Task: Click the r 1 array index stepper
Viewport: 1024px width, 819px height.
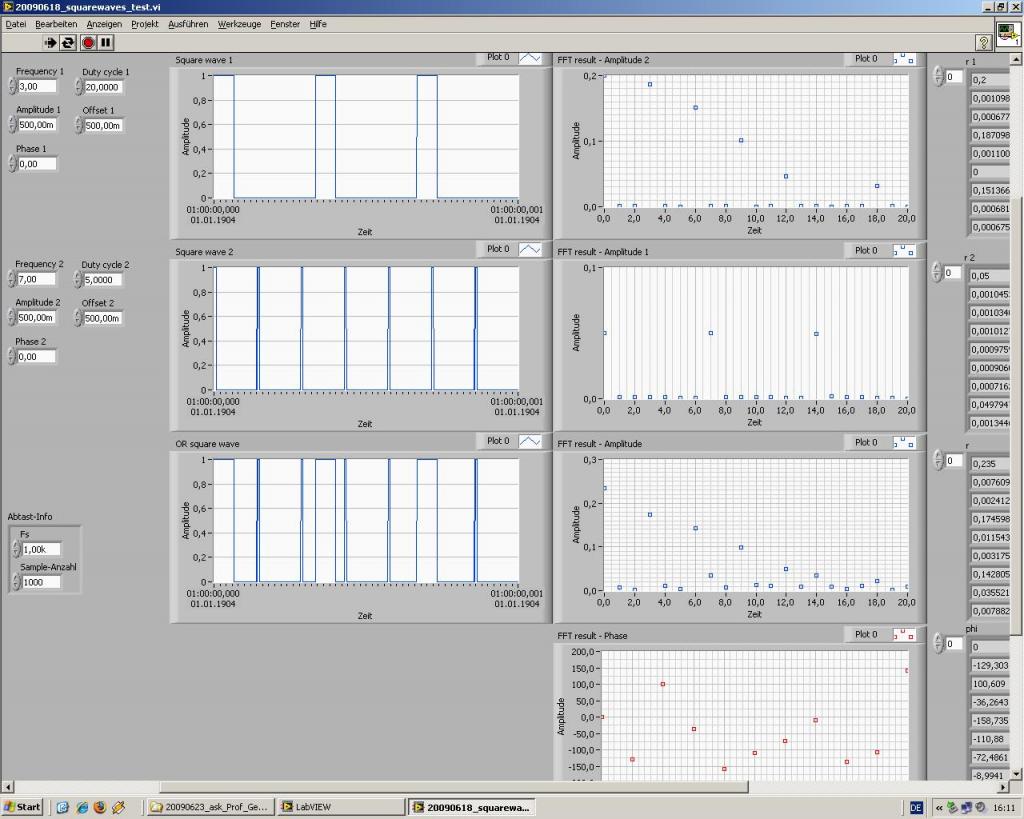Action: pyautogui.click(x=937, y=77)
